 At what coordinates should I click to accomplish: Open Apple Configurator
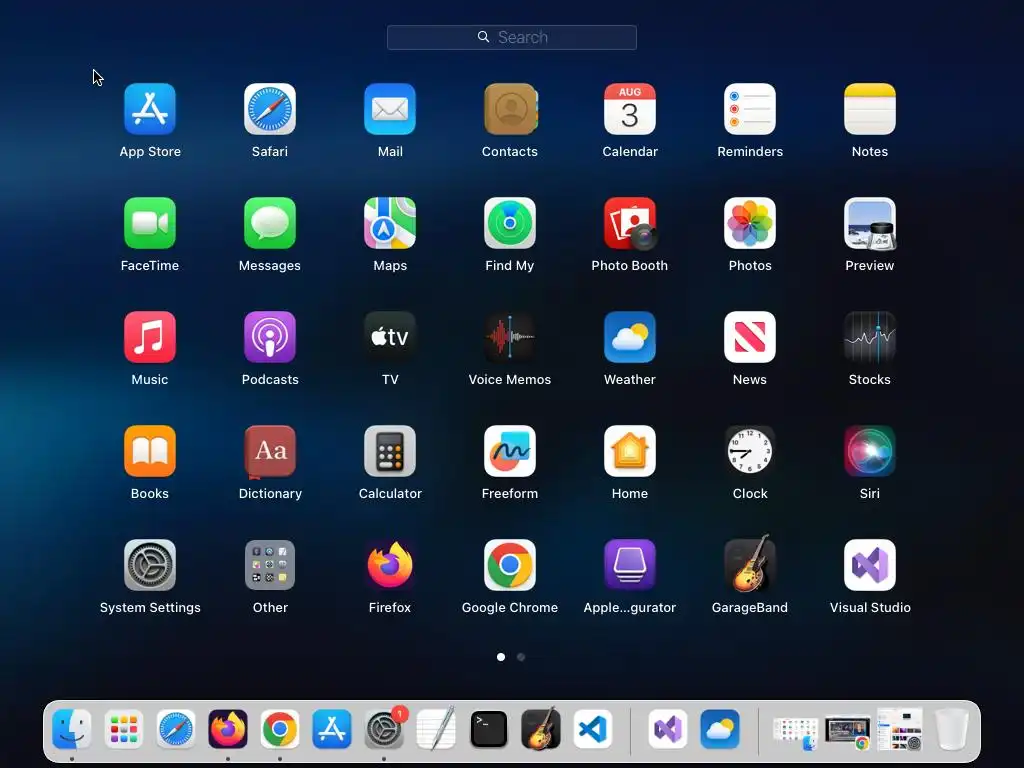[630, 565]
